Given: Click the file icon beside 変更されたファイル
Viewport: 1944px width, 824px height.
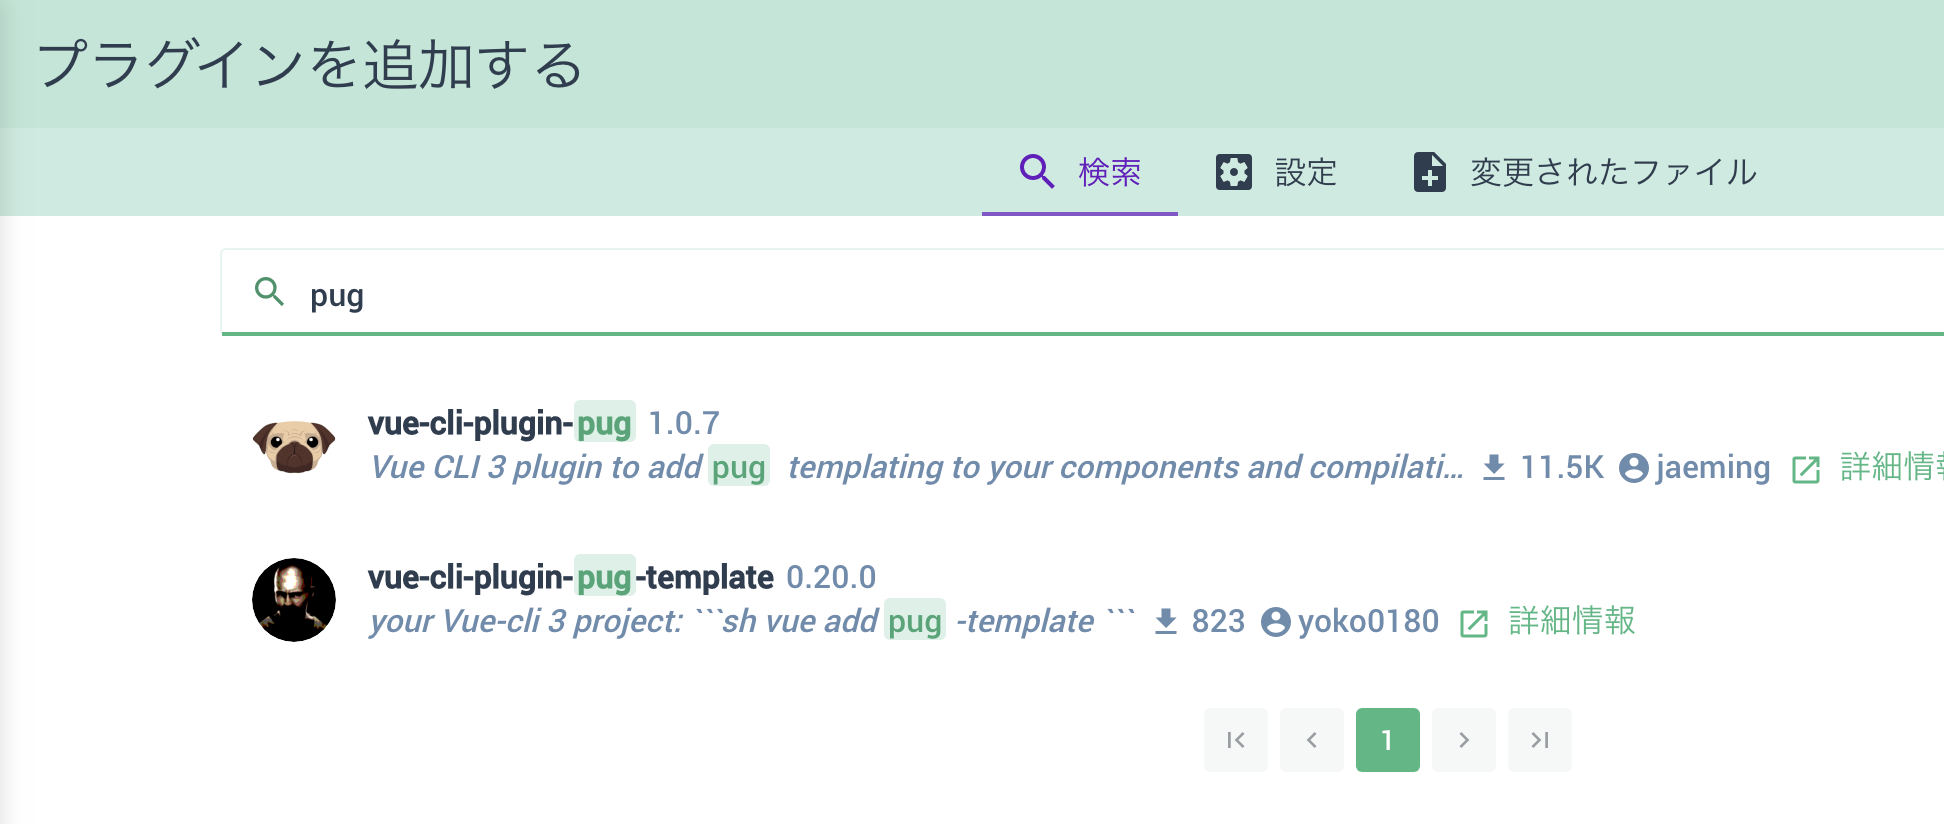Looking at the screenshot, I should (1429, 171).
